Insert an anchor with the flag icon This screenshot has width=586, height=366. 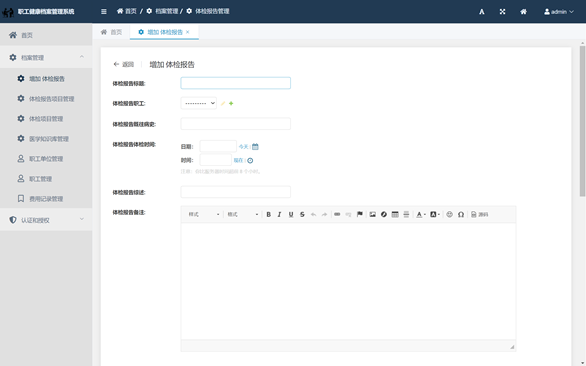(360, 214)
